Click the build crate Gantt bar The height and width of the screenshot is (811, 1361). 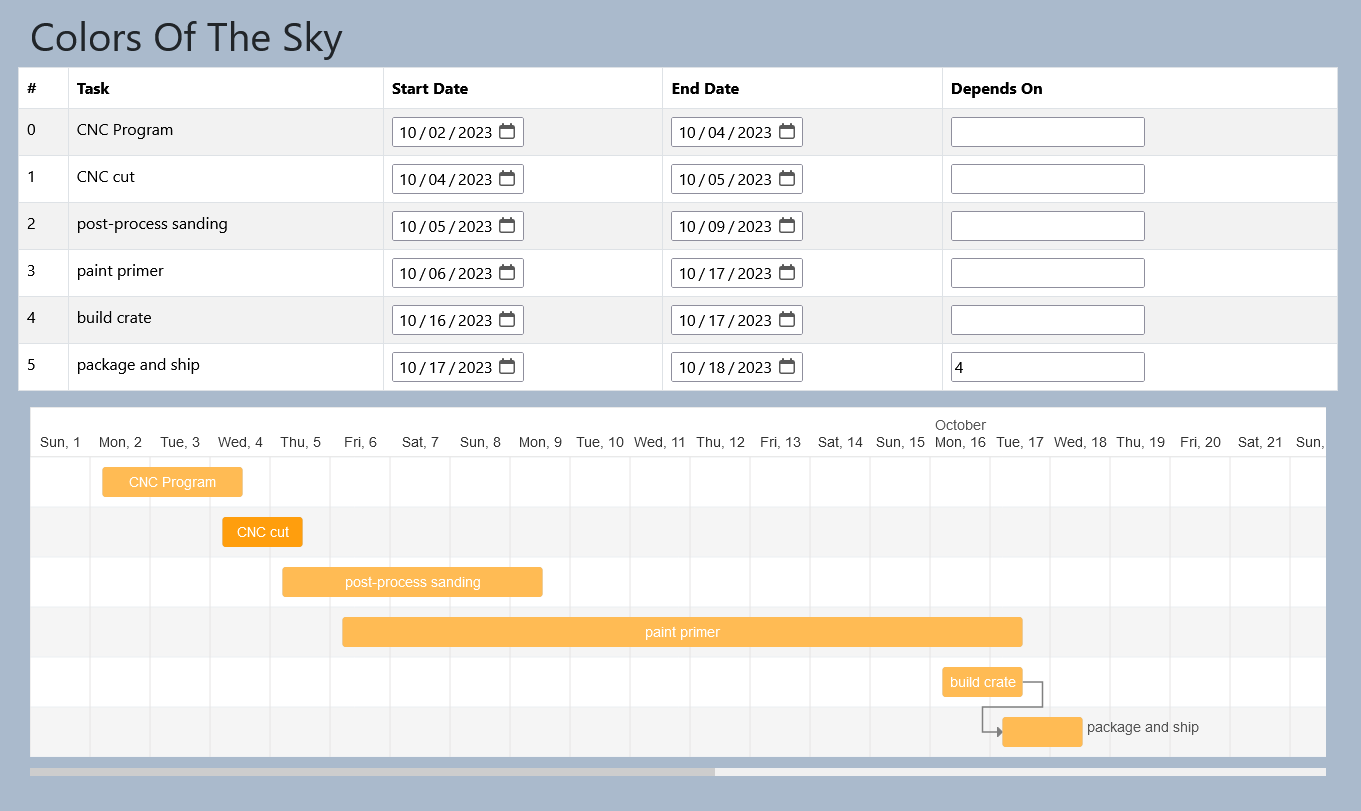(x=982, y=682)
